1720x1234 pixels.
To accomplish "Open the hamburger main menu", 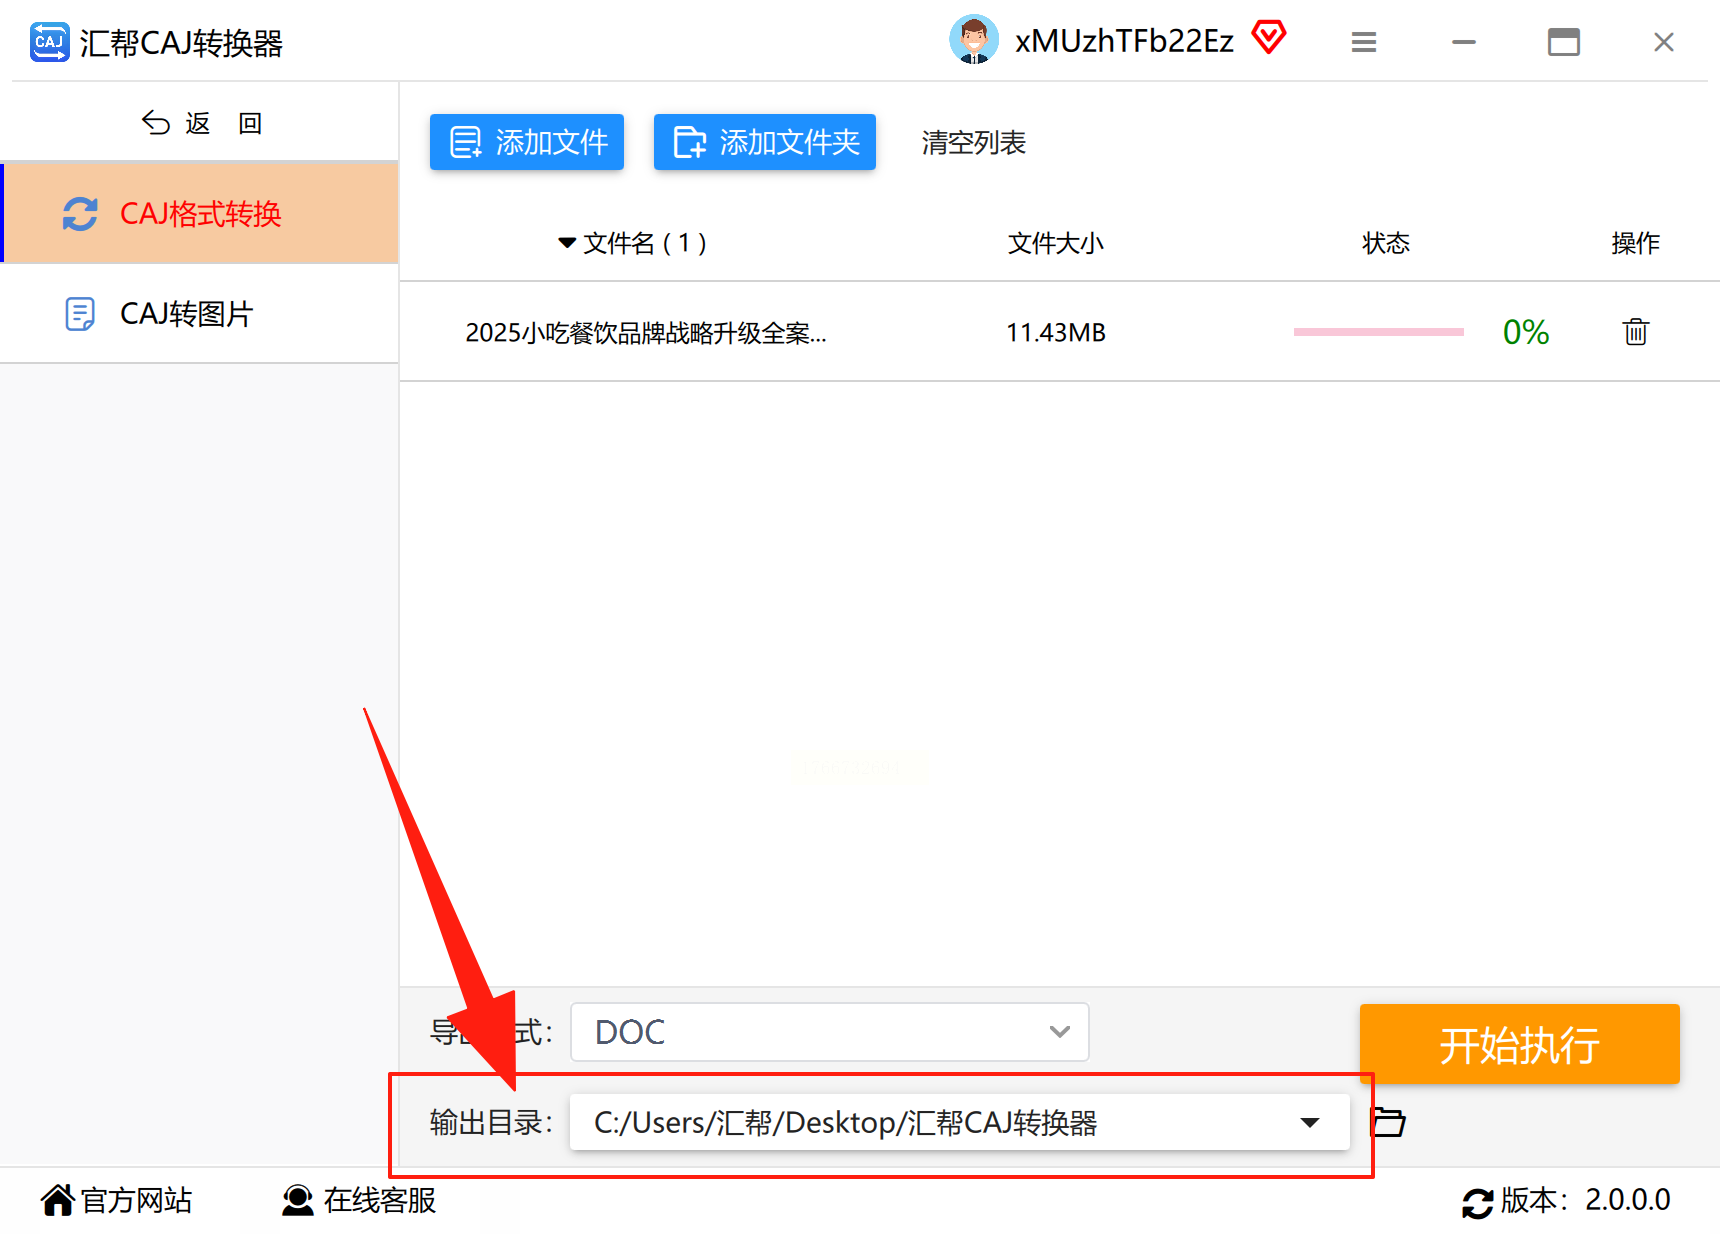I will pyautogui.click(x=1364, y=42).
